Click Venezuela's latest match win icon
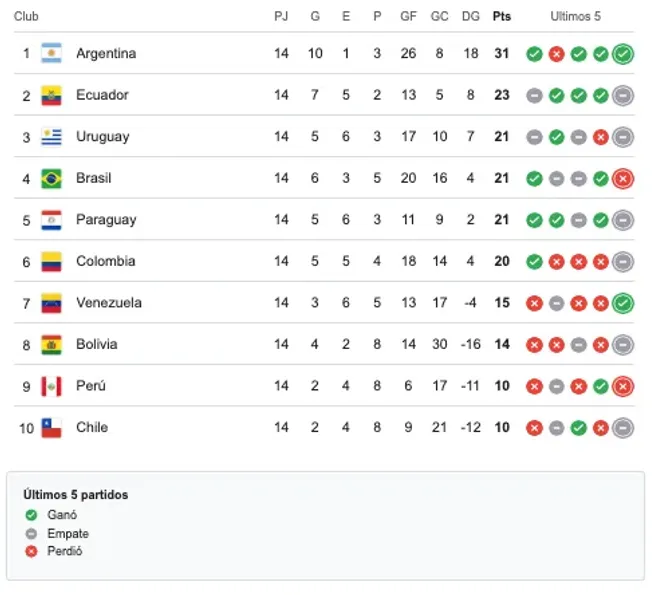 (623, 303)
